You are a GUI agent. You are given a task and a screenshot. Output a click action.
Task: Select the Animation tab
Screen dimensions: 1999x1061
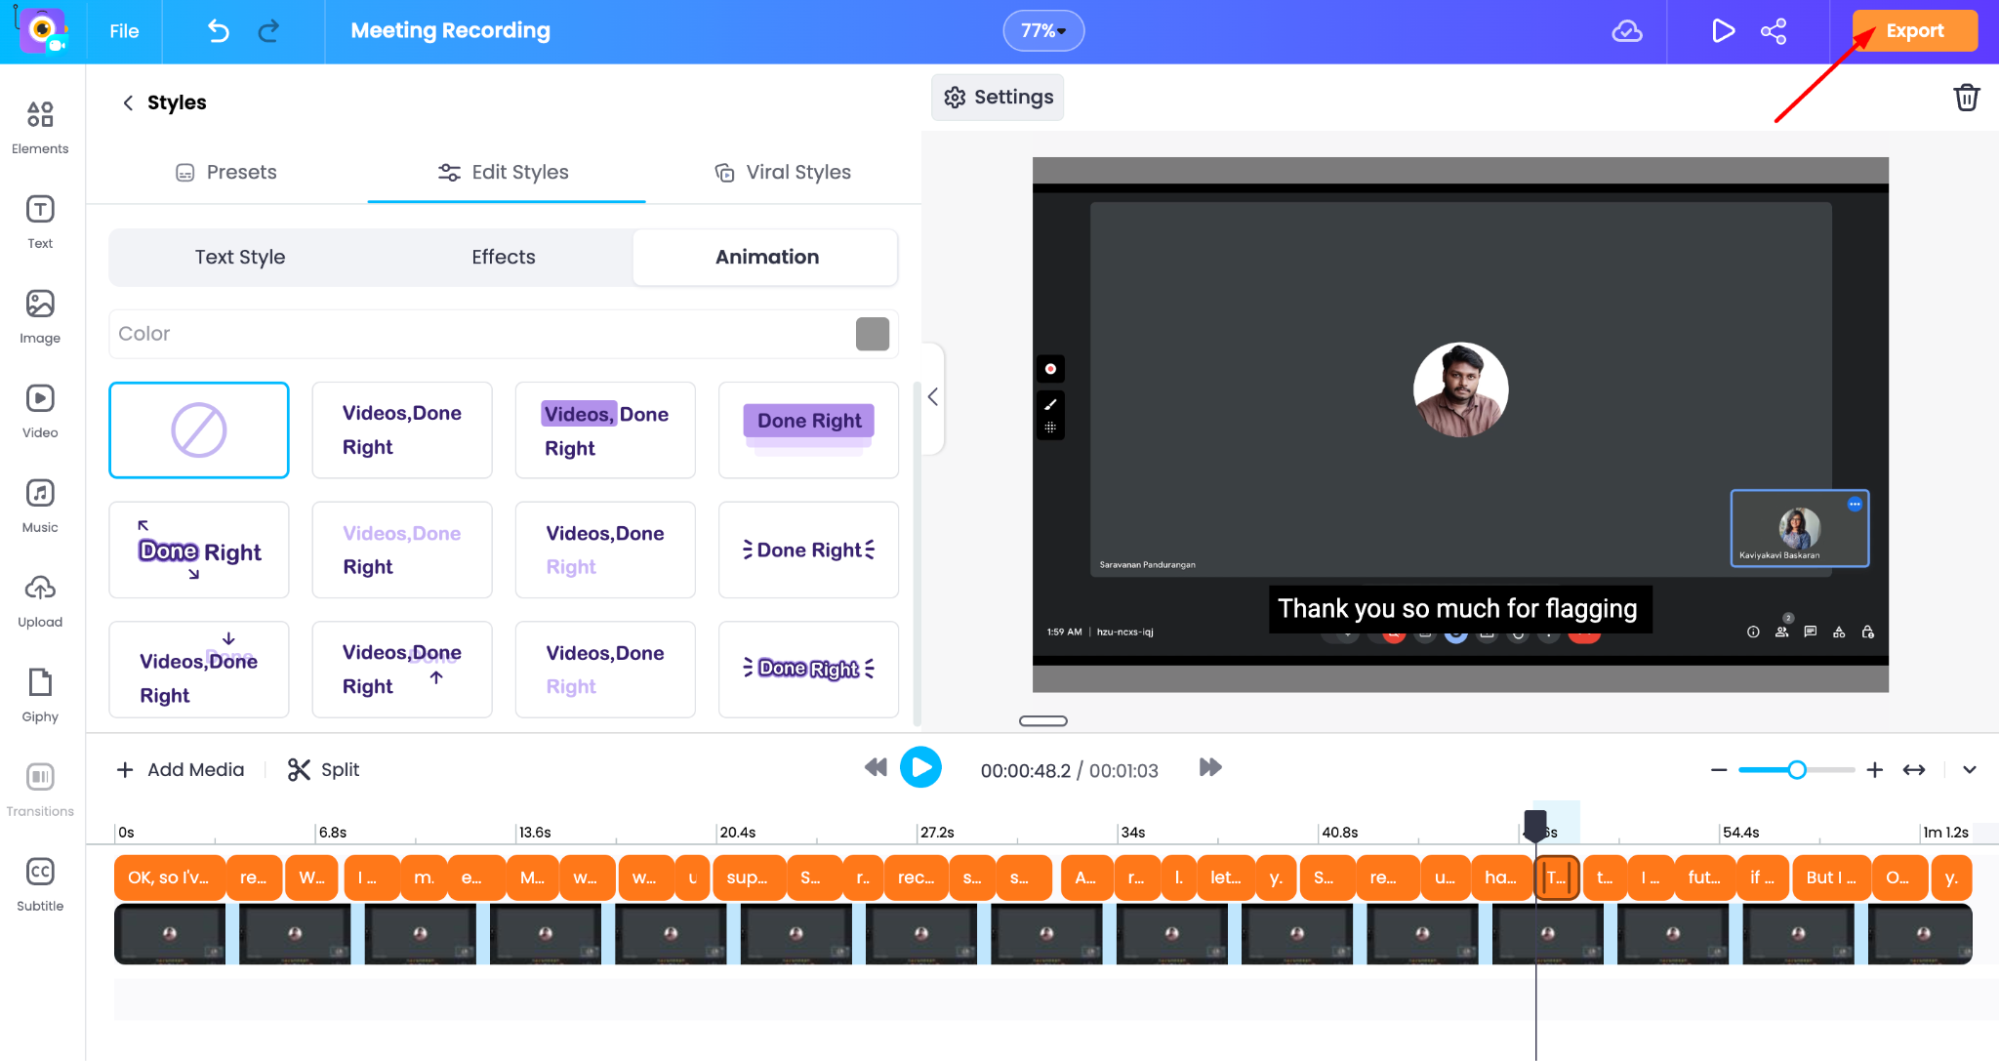(766, 257)
